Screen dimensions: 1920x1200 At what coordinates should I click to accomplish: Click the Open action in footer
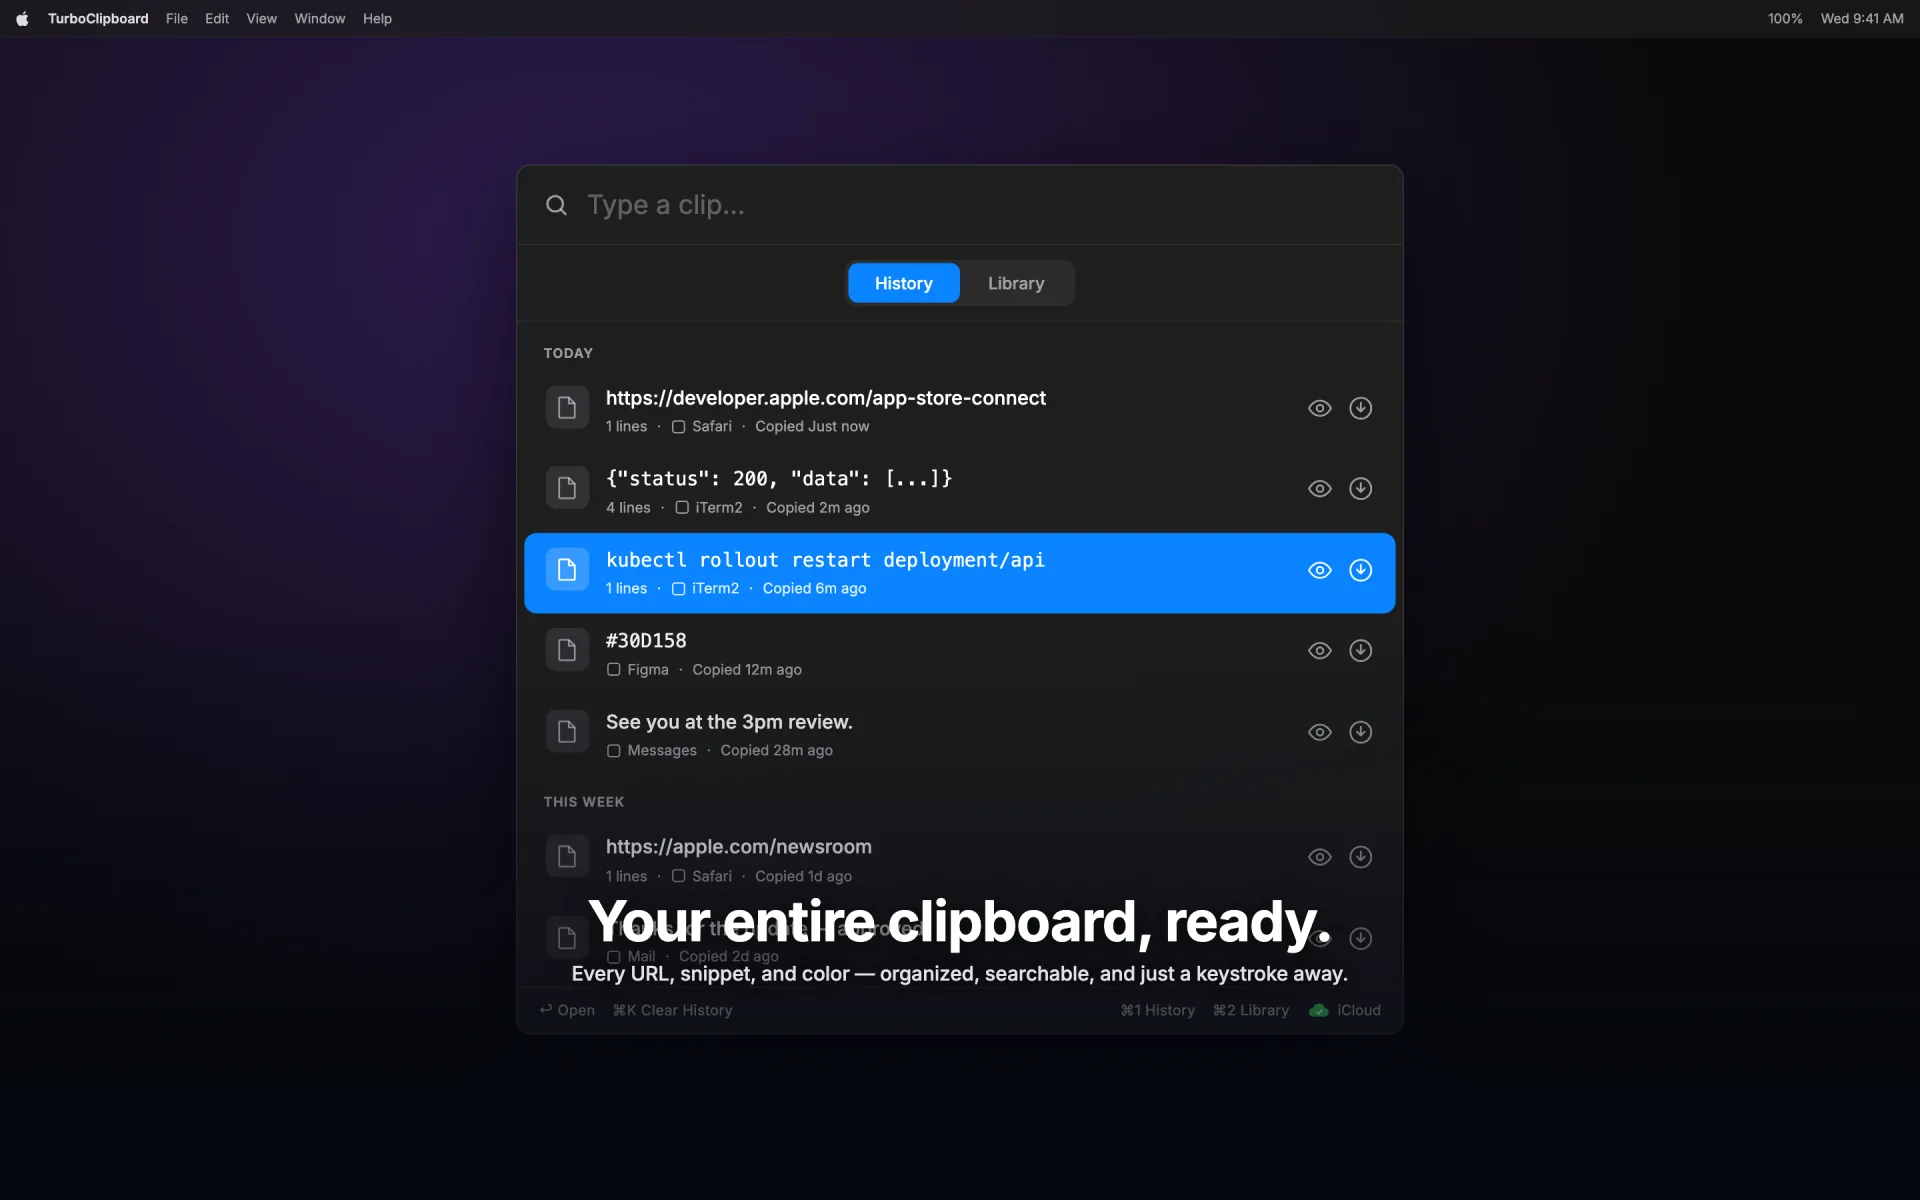click(x=567, y=1010)
